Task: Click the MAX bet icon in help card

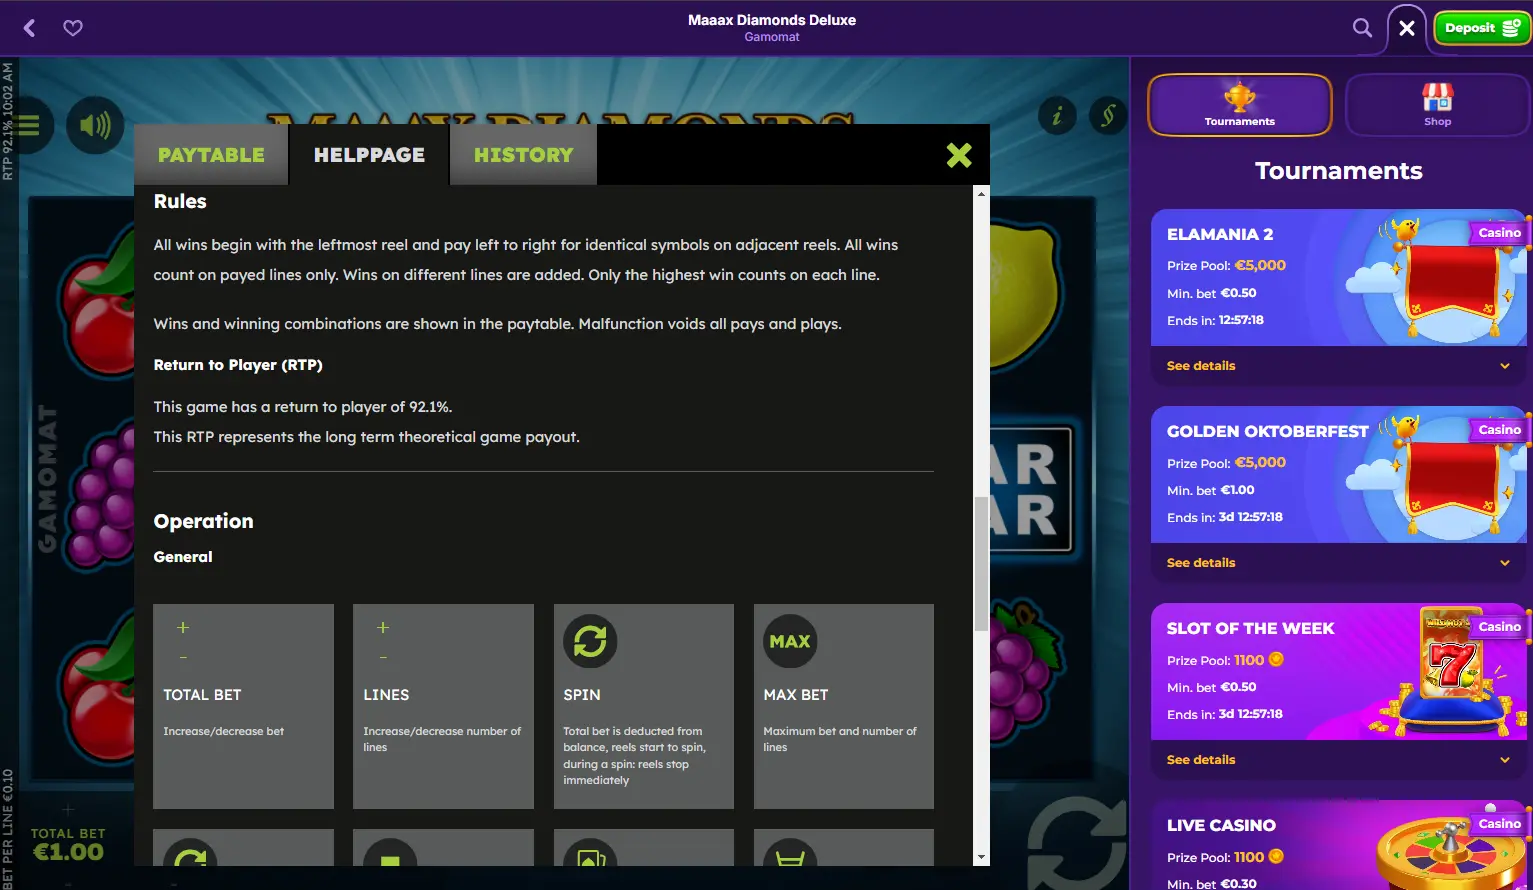Action: (790, 641)
